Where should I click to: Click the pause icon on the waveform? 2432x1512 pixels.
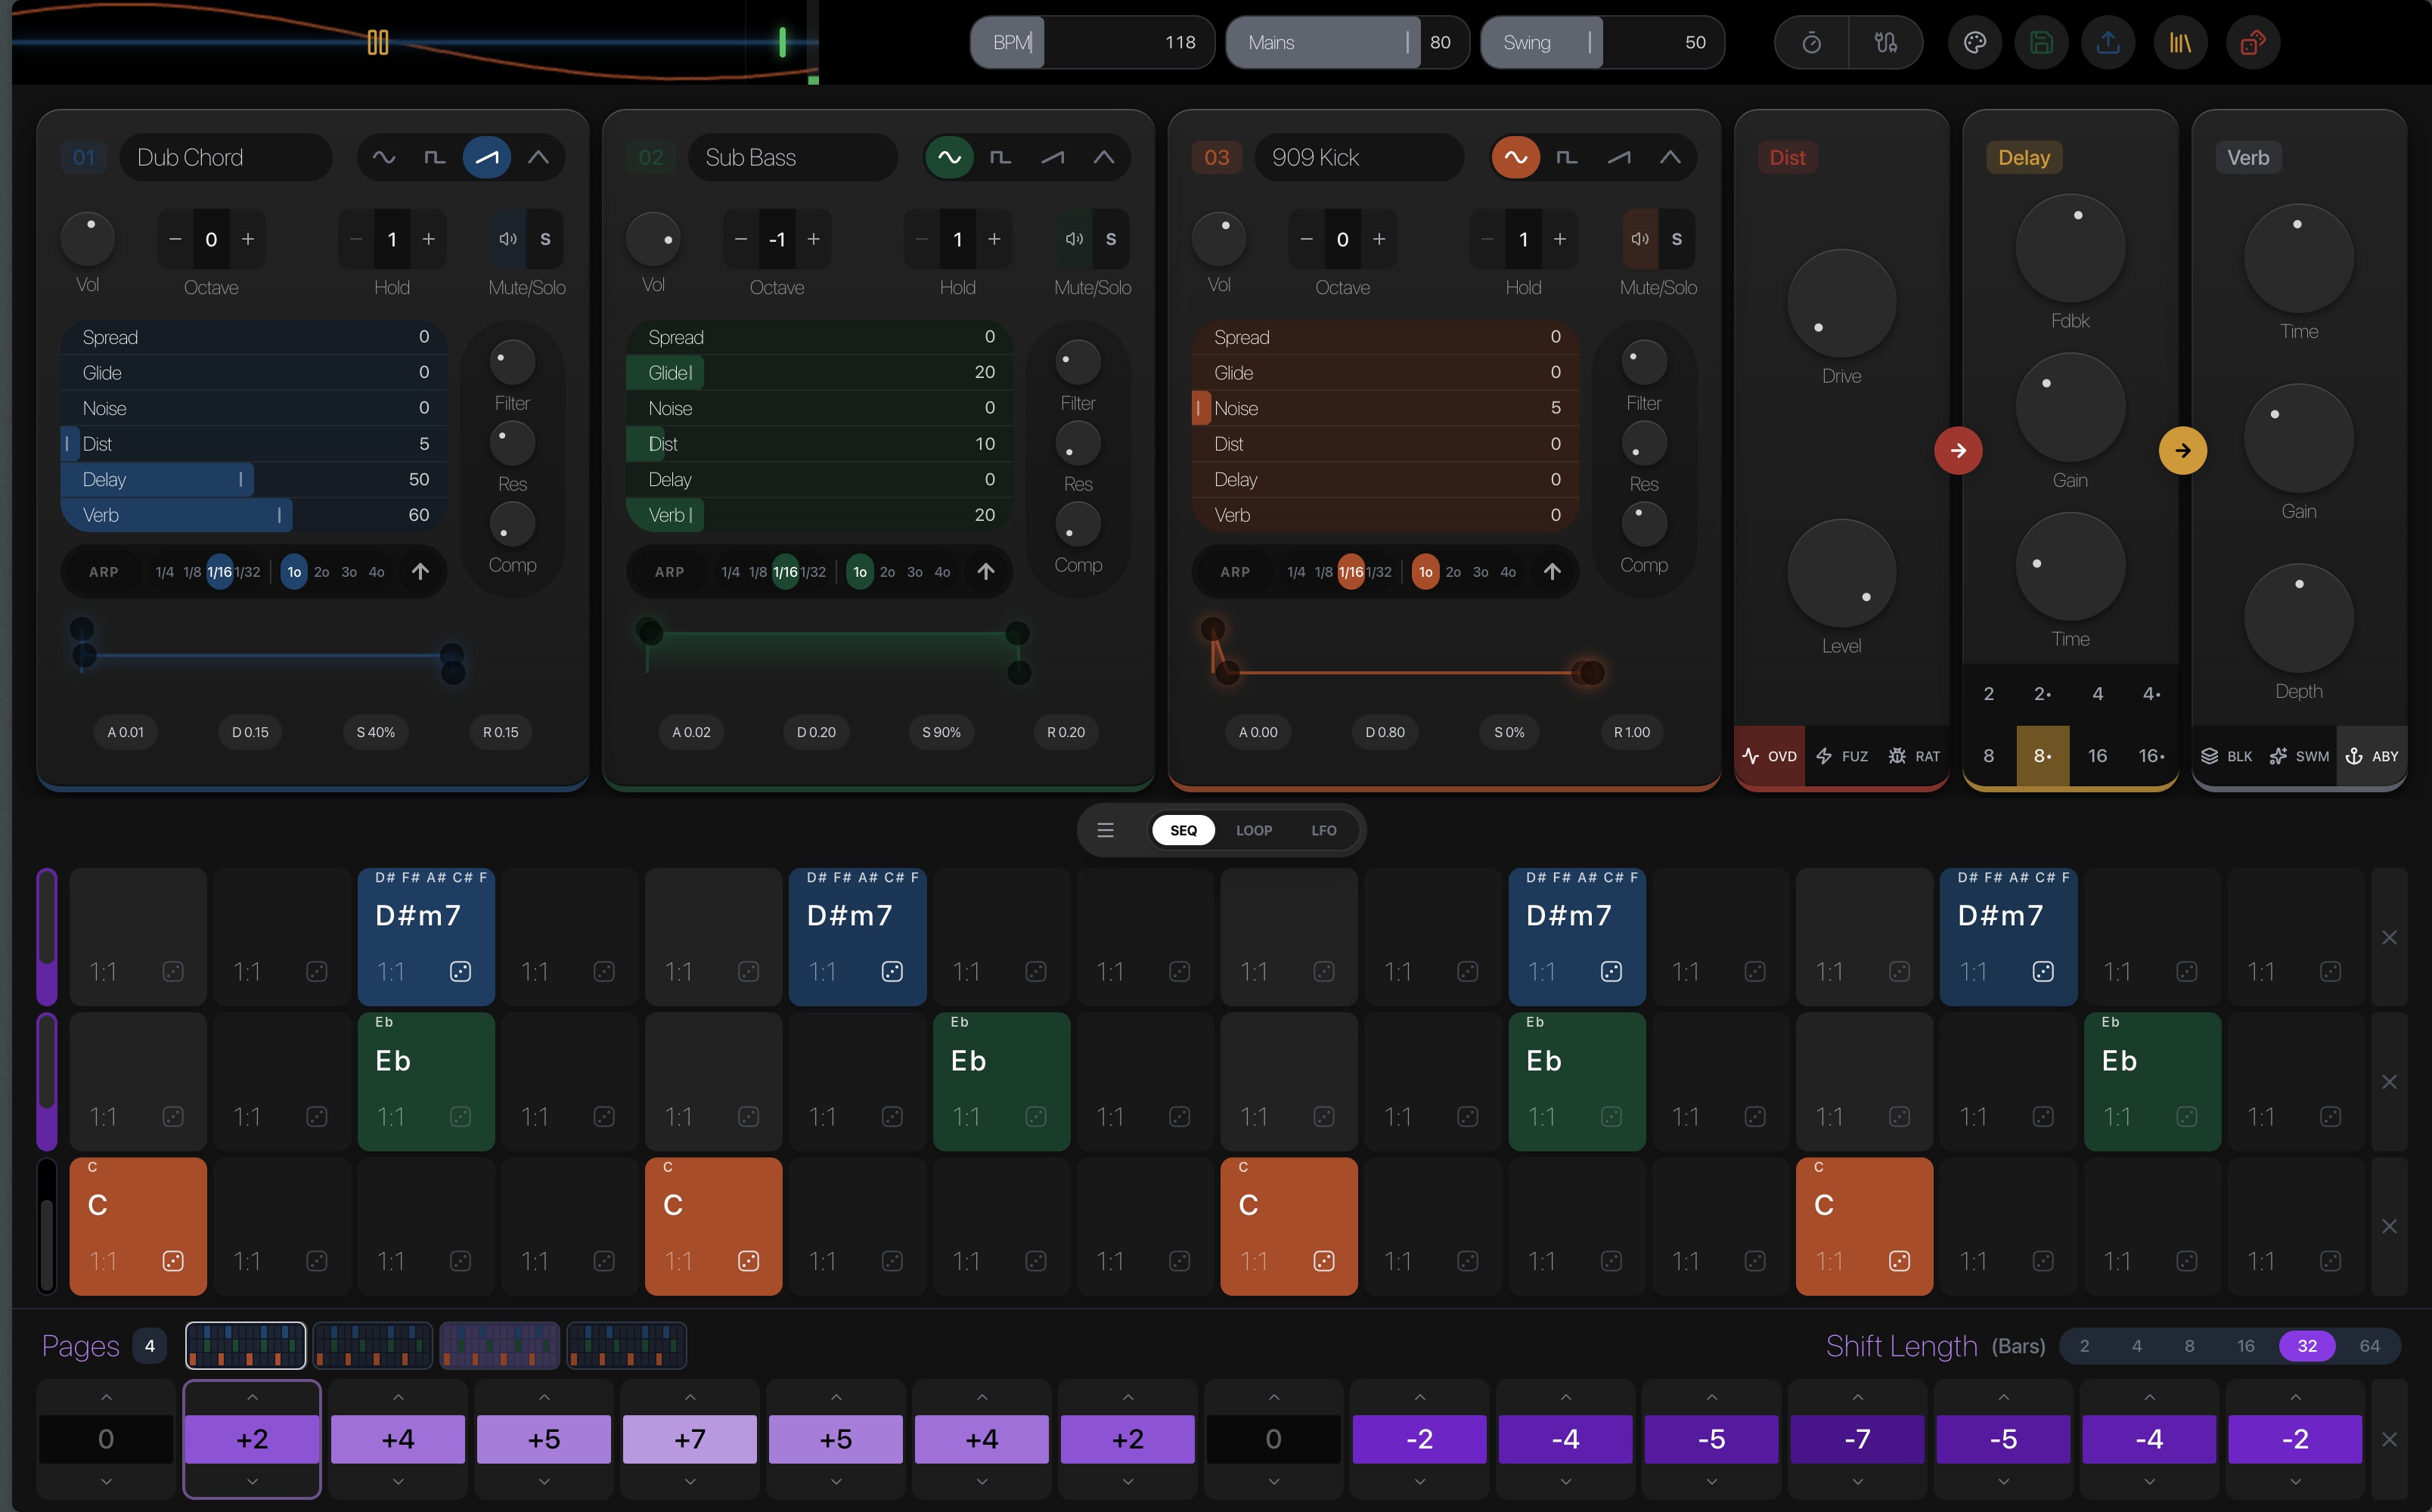377,42
